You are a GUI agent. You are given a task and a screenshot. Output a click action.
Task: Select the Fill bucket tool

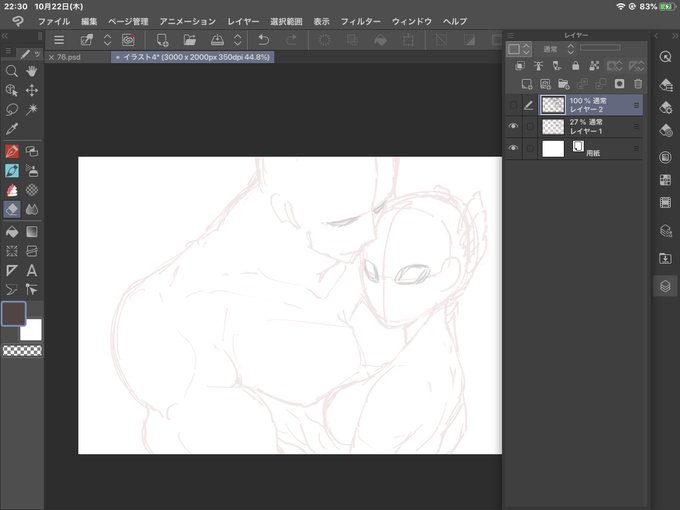[x=12, y=232]
